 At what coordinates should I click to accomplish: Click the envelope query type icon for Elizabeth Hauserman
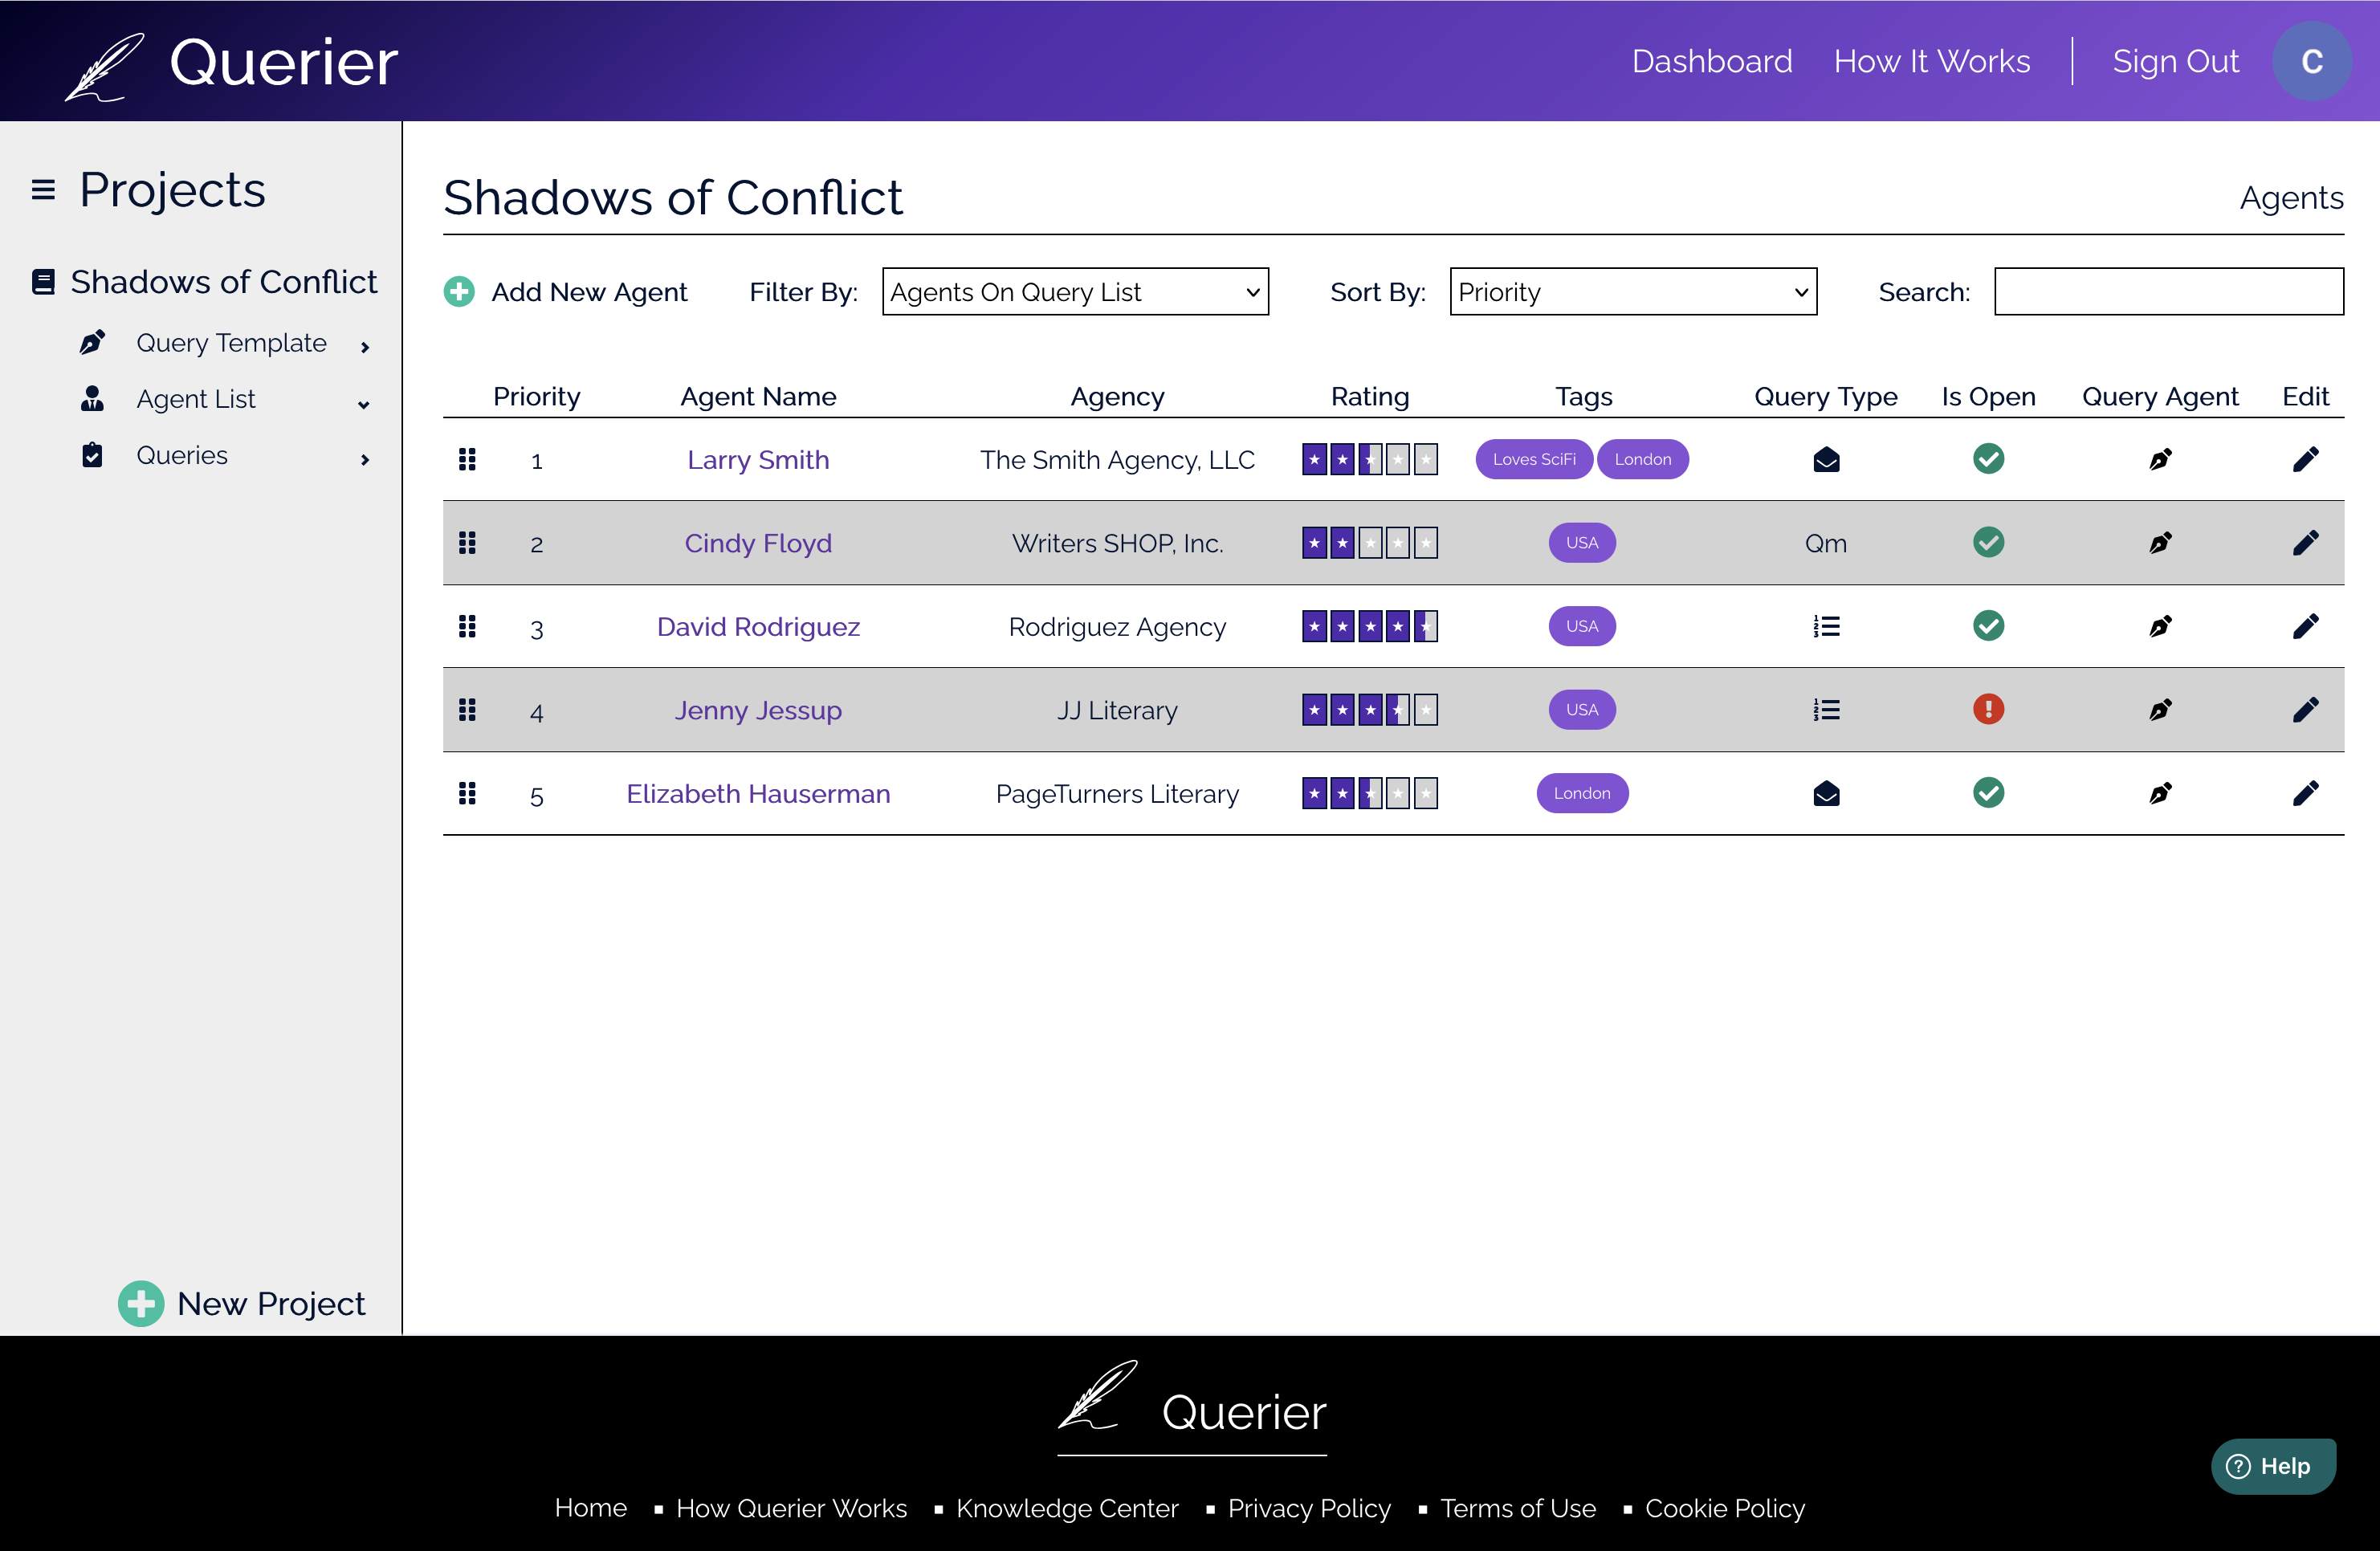tap(1826, 794)
